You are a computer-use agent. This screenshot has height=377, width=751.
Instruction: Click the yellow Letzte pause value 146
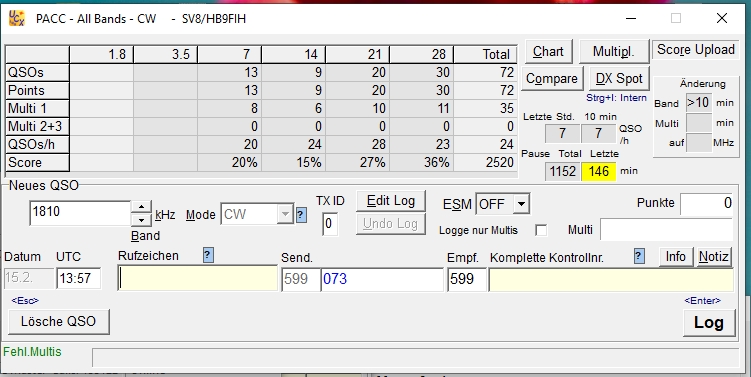coord(599,171)
